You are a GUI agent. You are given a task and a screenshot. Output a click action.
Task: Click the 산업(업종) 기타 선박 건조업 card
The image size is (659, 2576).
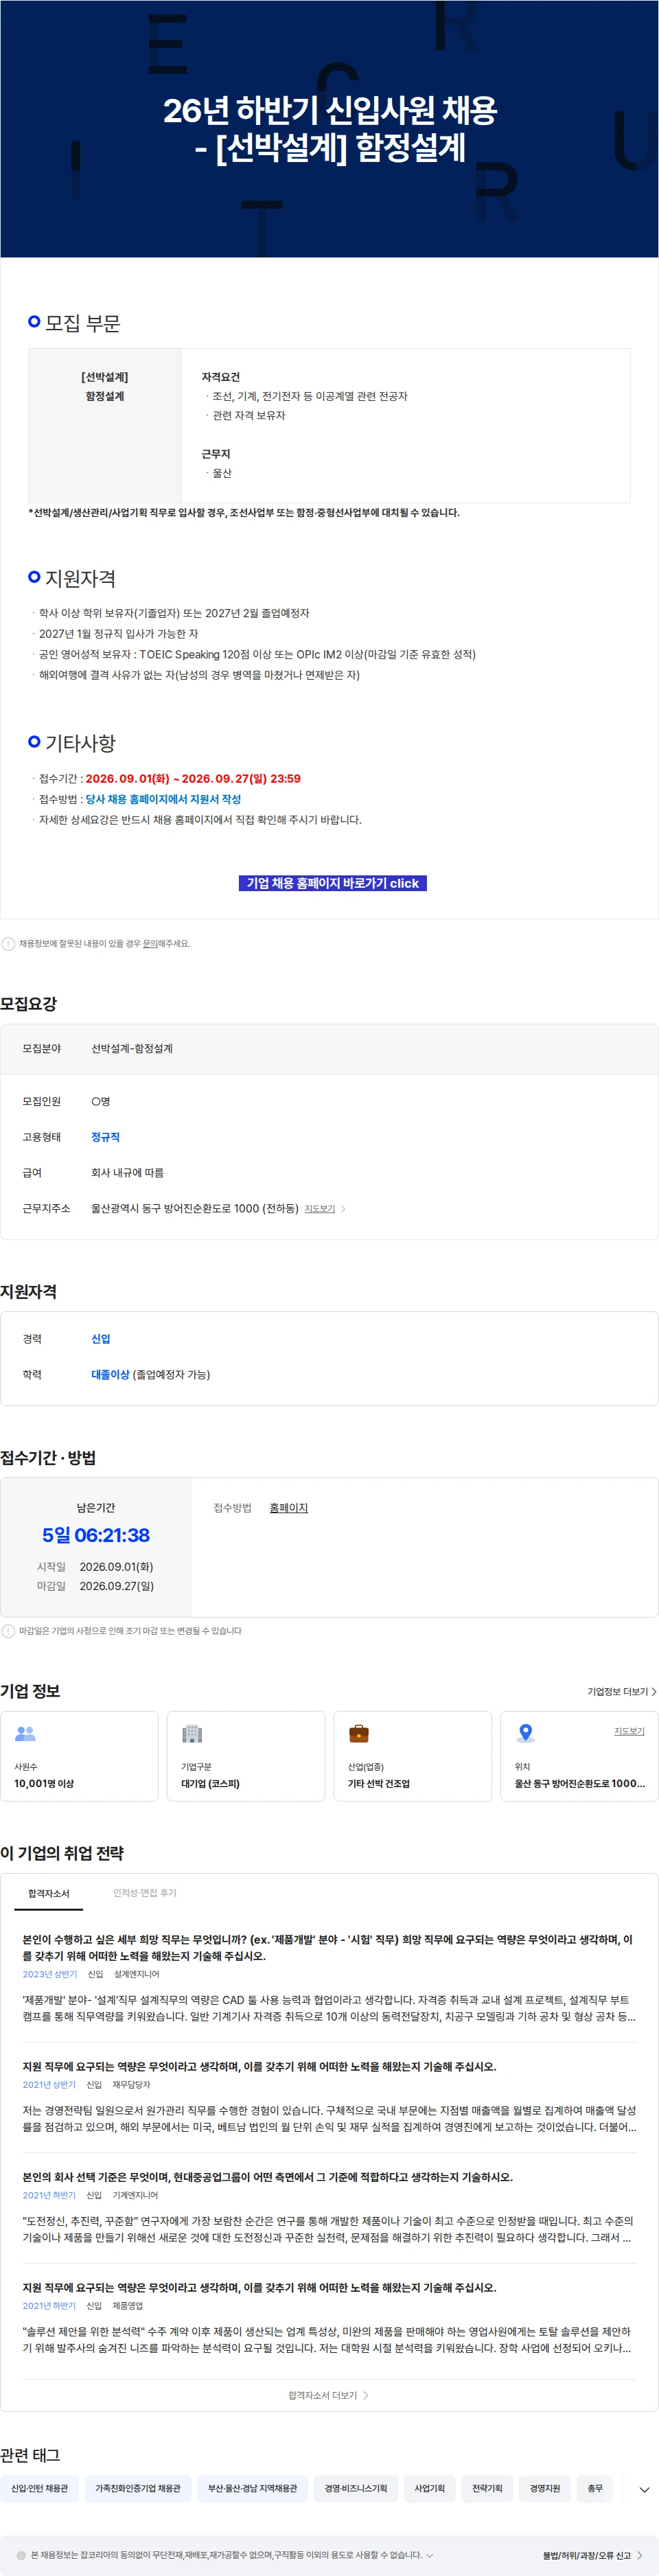[x=413, y=1756]
